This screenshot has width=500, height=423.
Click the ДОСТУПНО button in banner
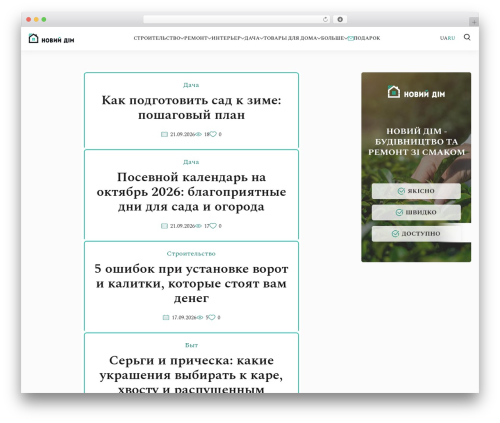pyautogui.click(x=416, y=234)
